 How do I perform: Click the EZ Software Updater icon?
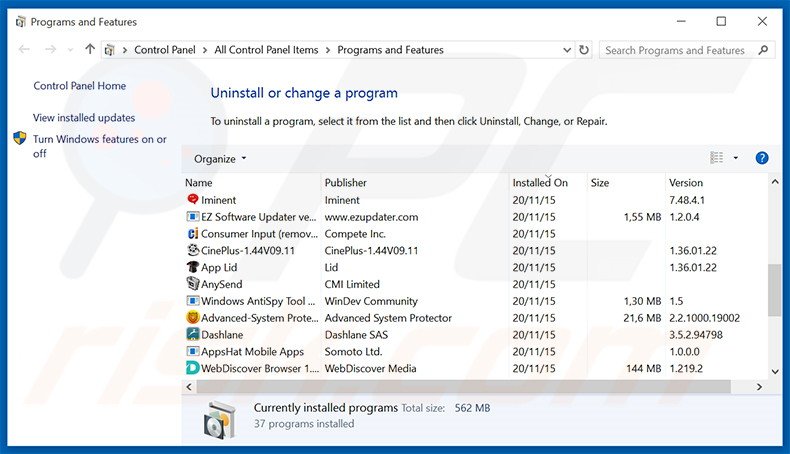192,217
